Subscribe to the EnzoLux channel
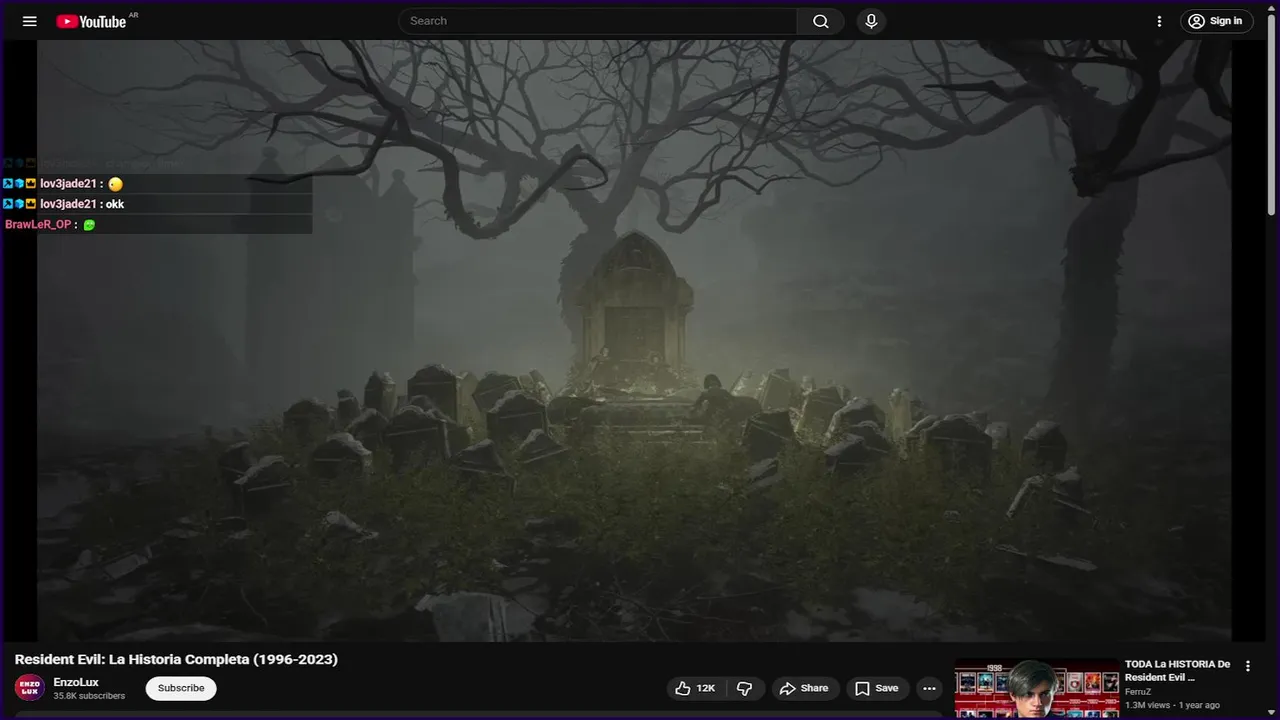The image size is (1280, 720). [x=181, y=688]
